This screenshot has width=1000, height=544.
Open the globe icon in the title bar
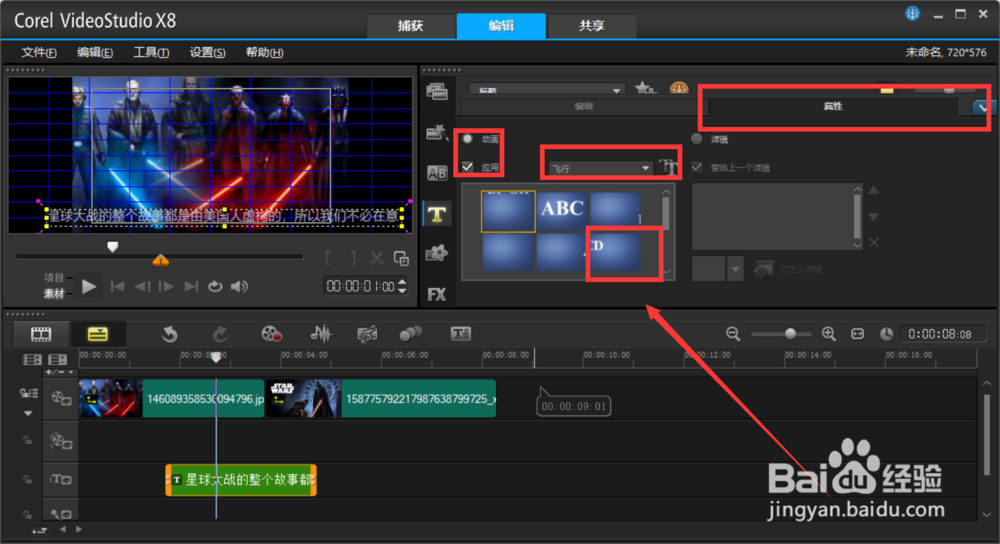click(913, 13)
